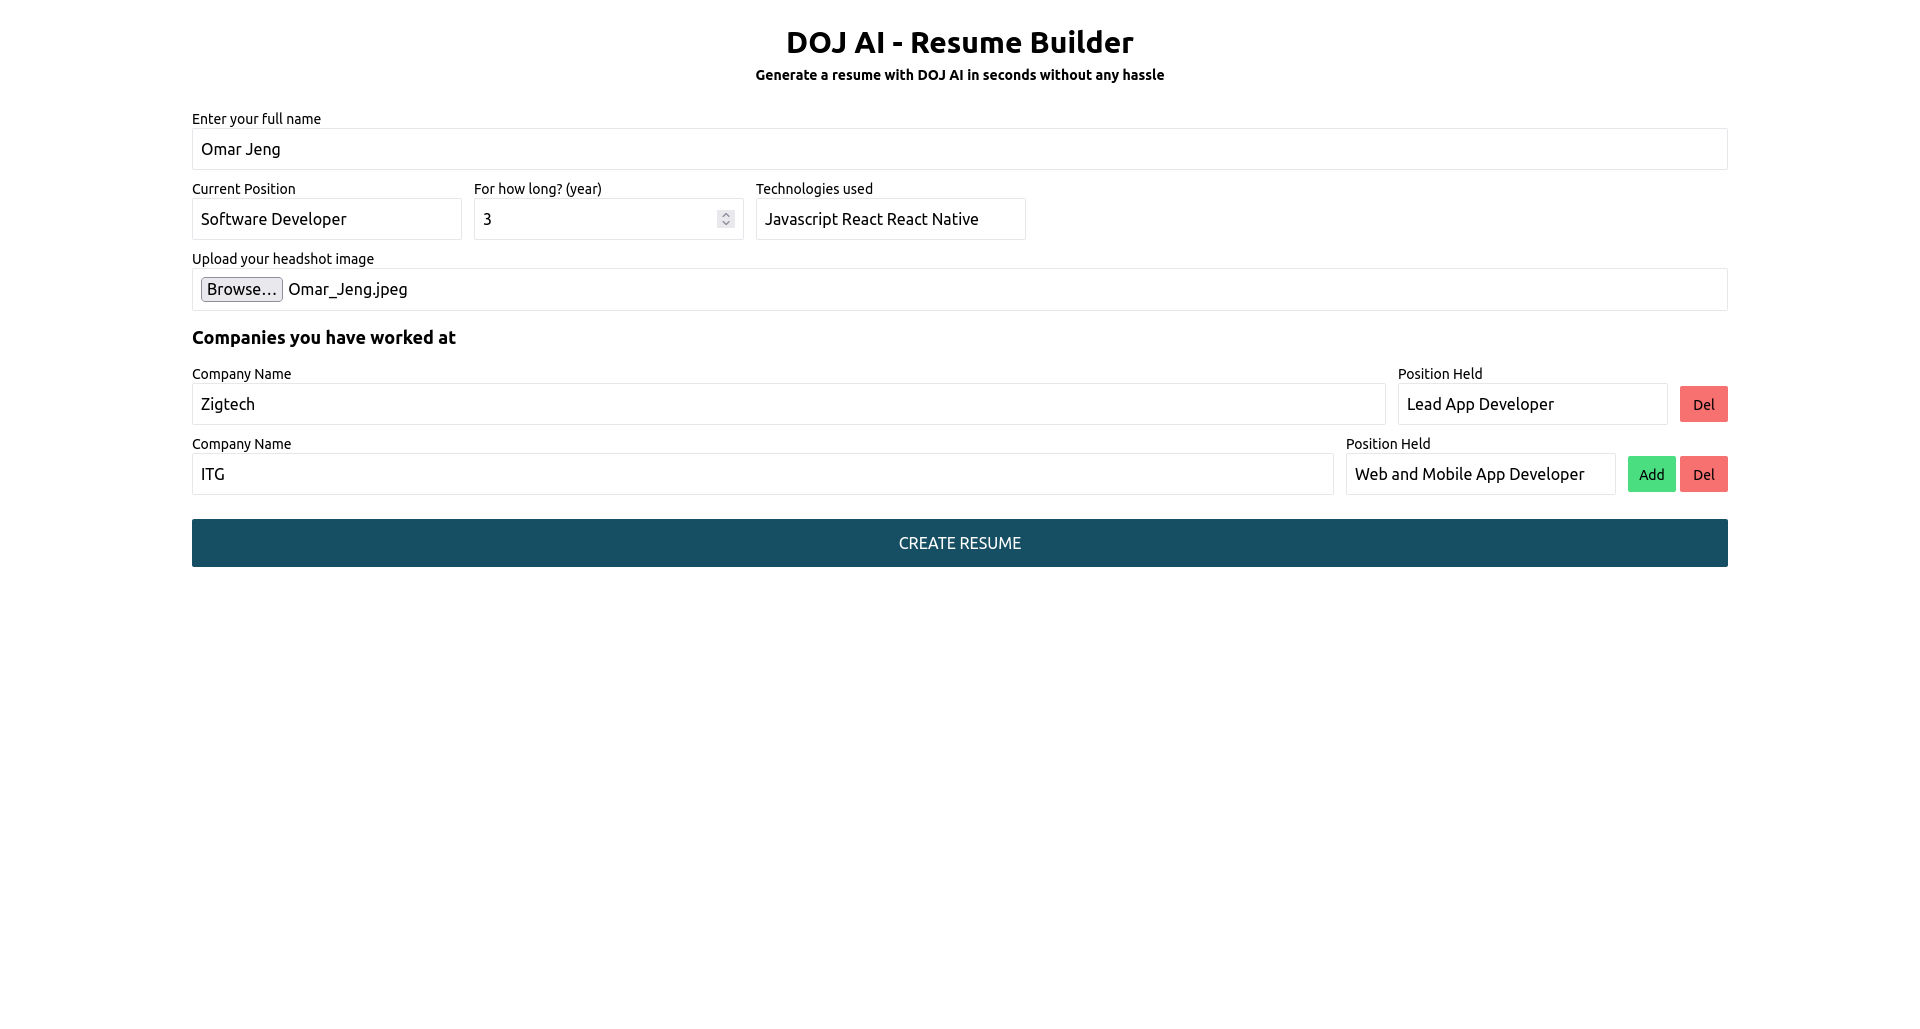The image size is (1920, 1029).
Task: Click Del next to Web and Mobile App Developer
Action: click(x=1704, y=474)
